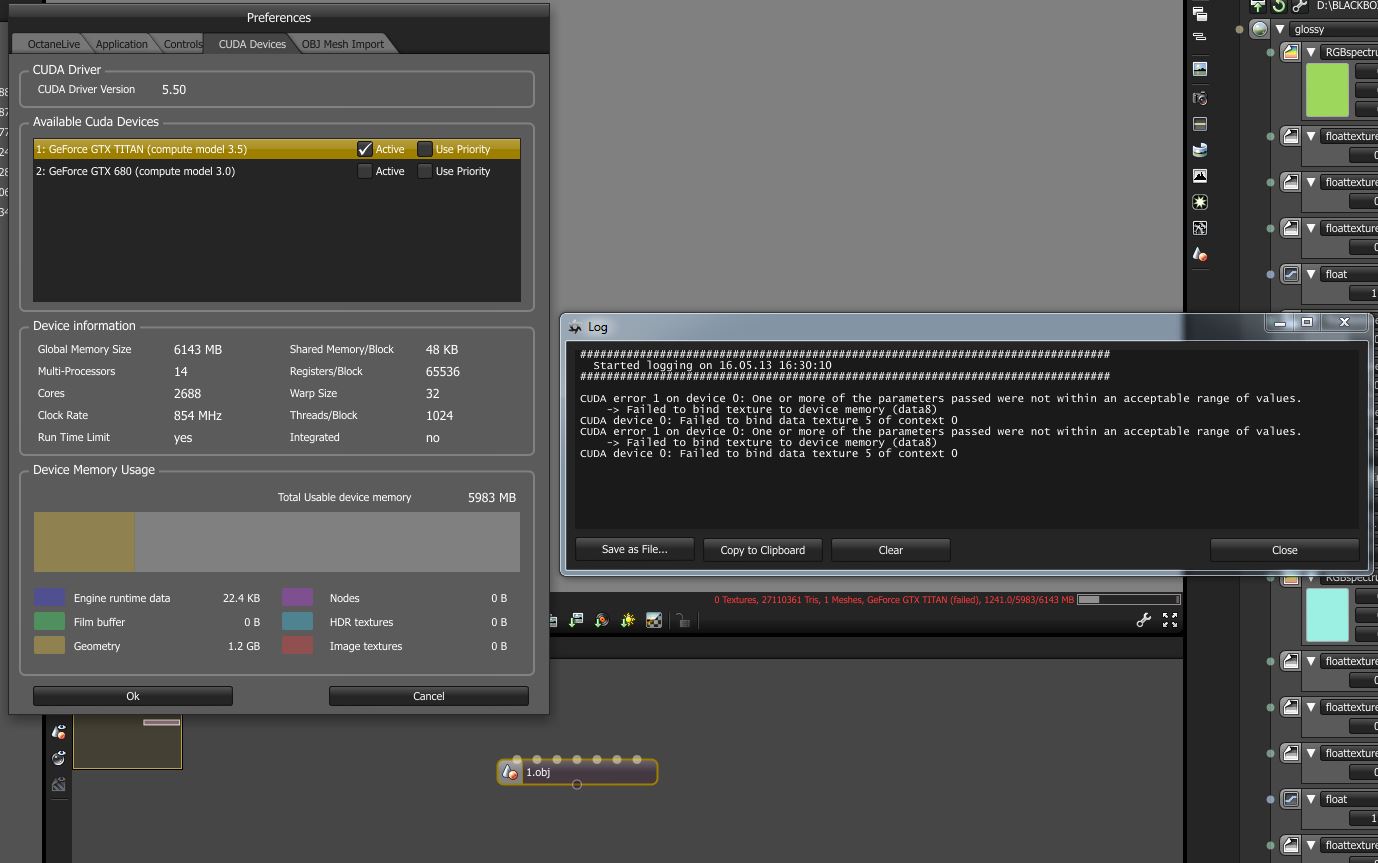
Task: Uncheck Active for GeForce GTX TITAN
Action: coord(365,149)
